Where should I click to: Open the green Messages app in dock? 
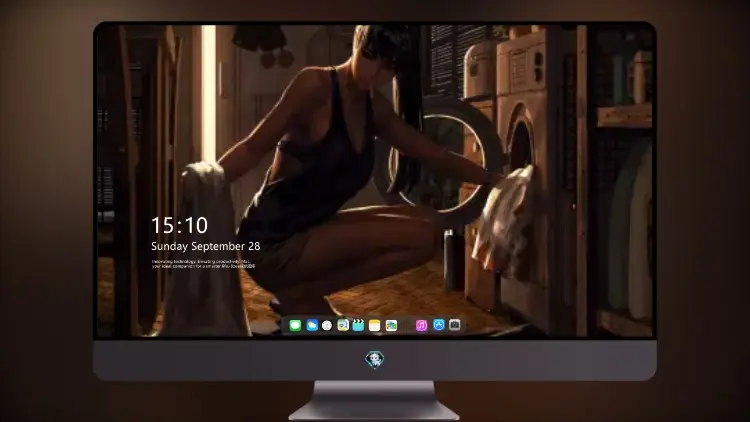[295, 325]
